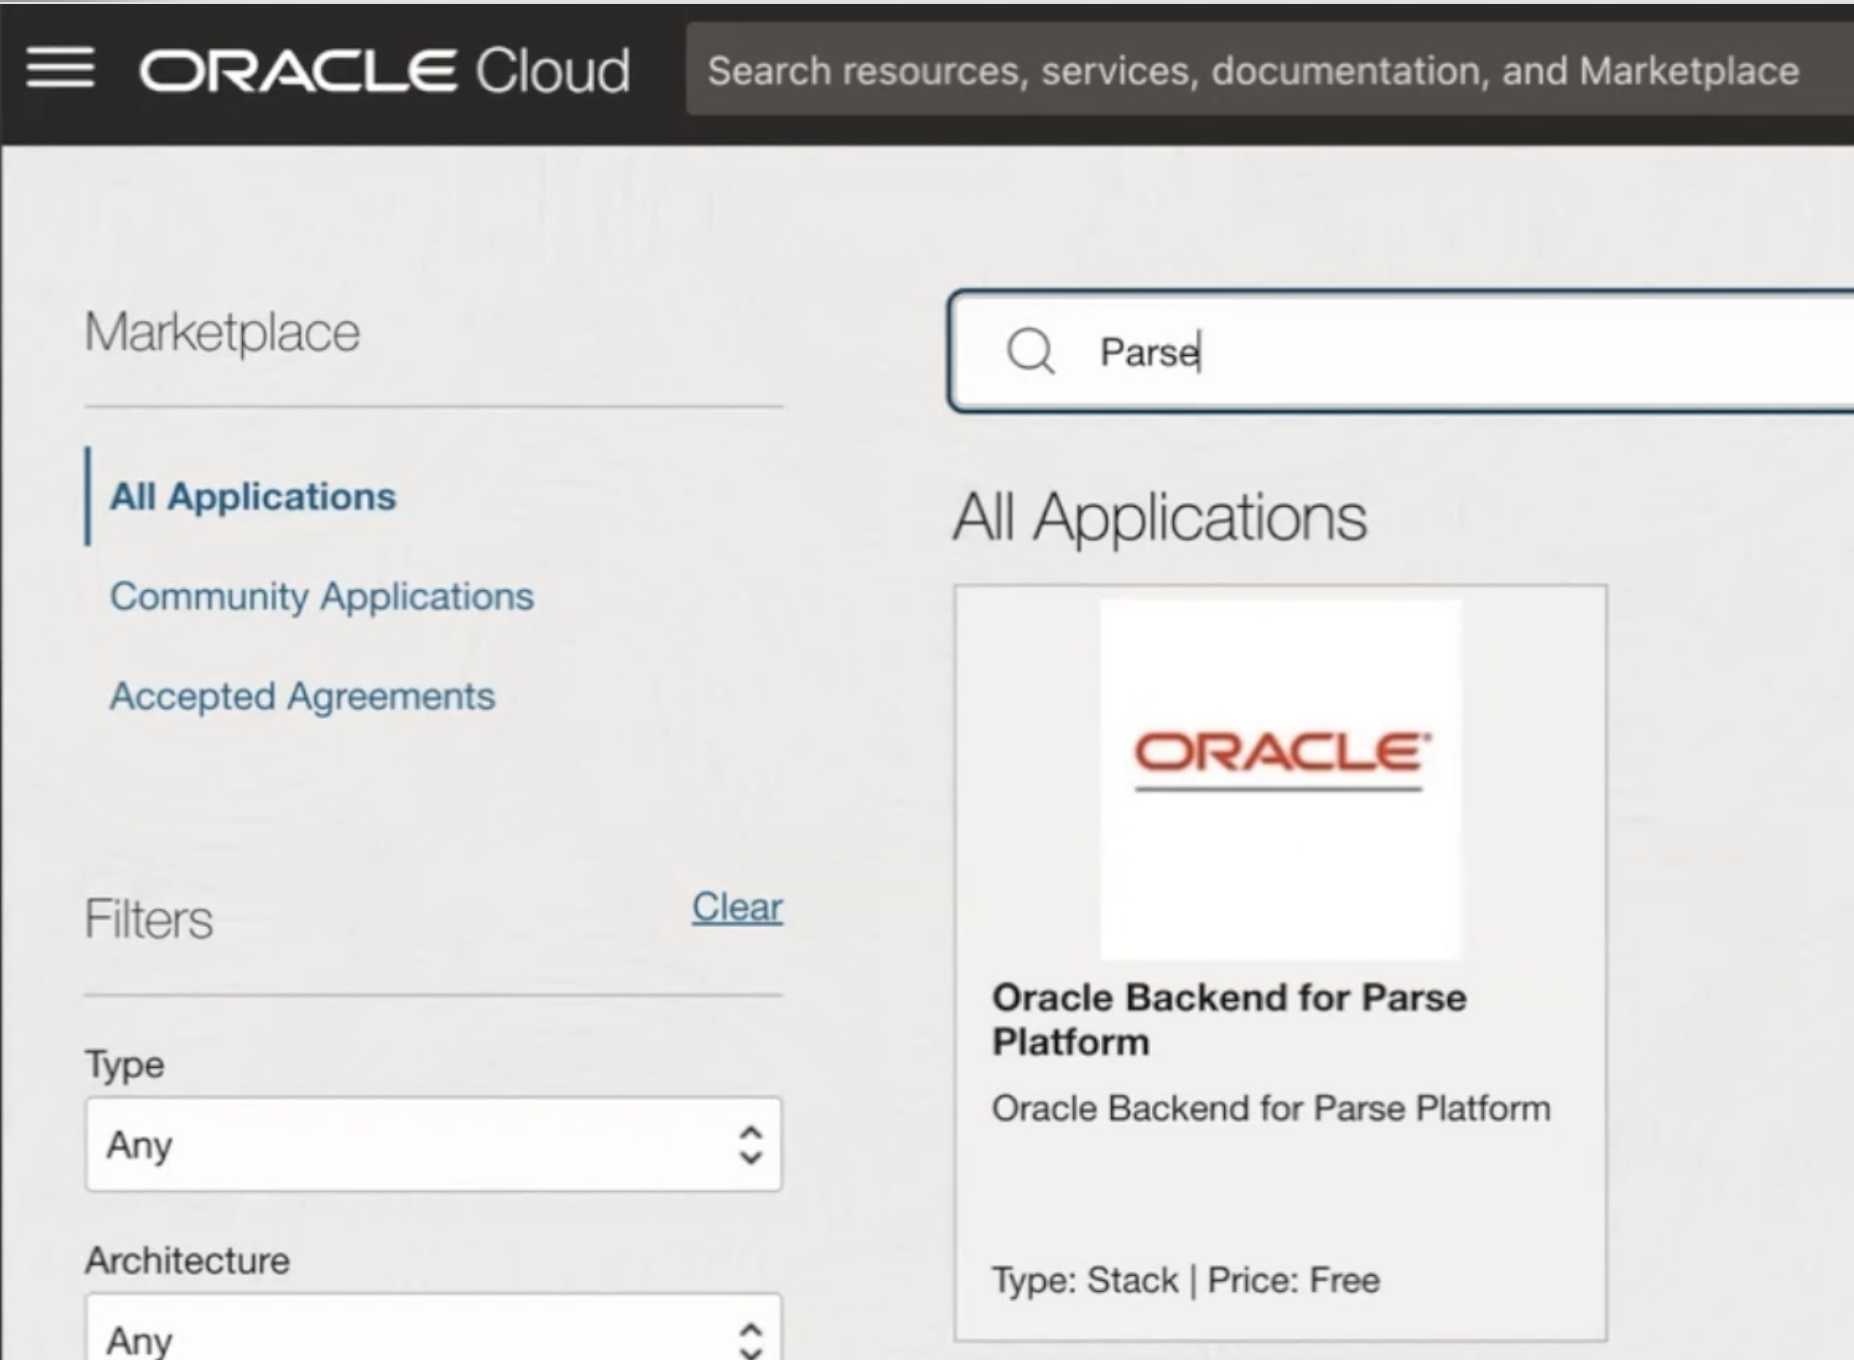Click the stepper arrows on Type filter
This screenshot has height=1360, width=1854.
tap(749, 1147)
